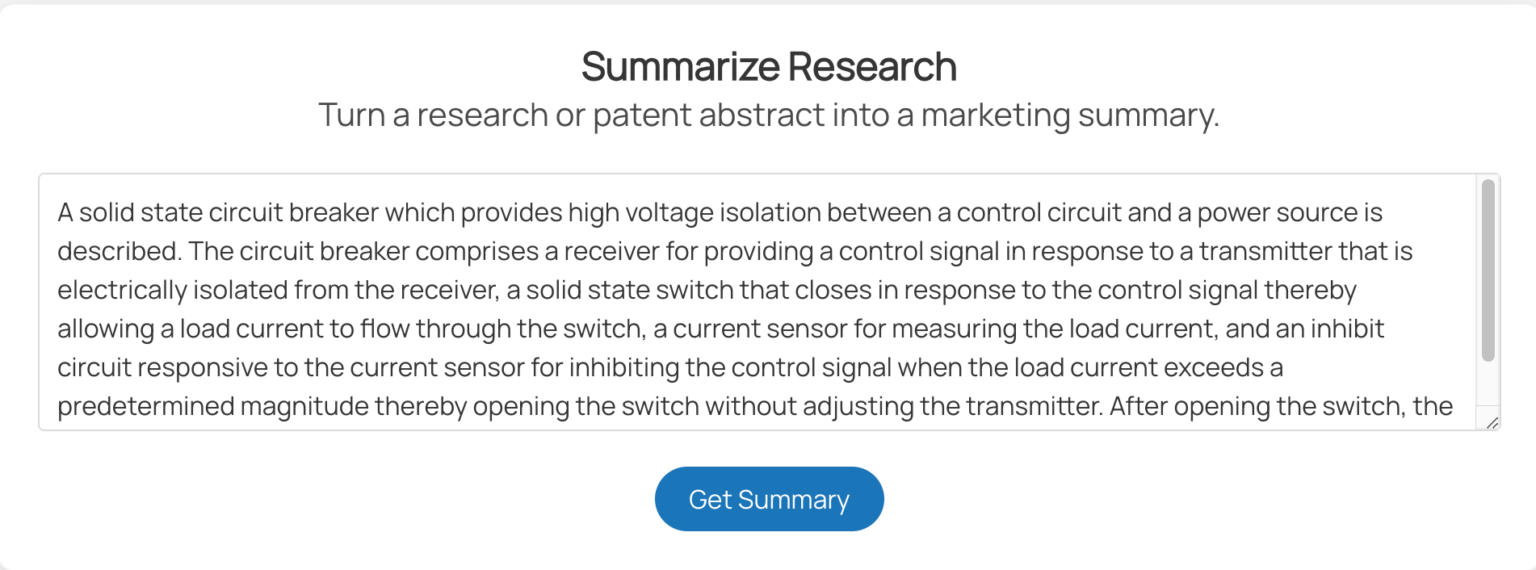Screen dimensions: 1536x570
Task: Place cursor on the words "A solid state circuit breaker"
Action: [216, 212]
